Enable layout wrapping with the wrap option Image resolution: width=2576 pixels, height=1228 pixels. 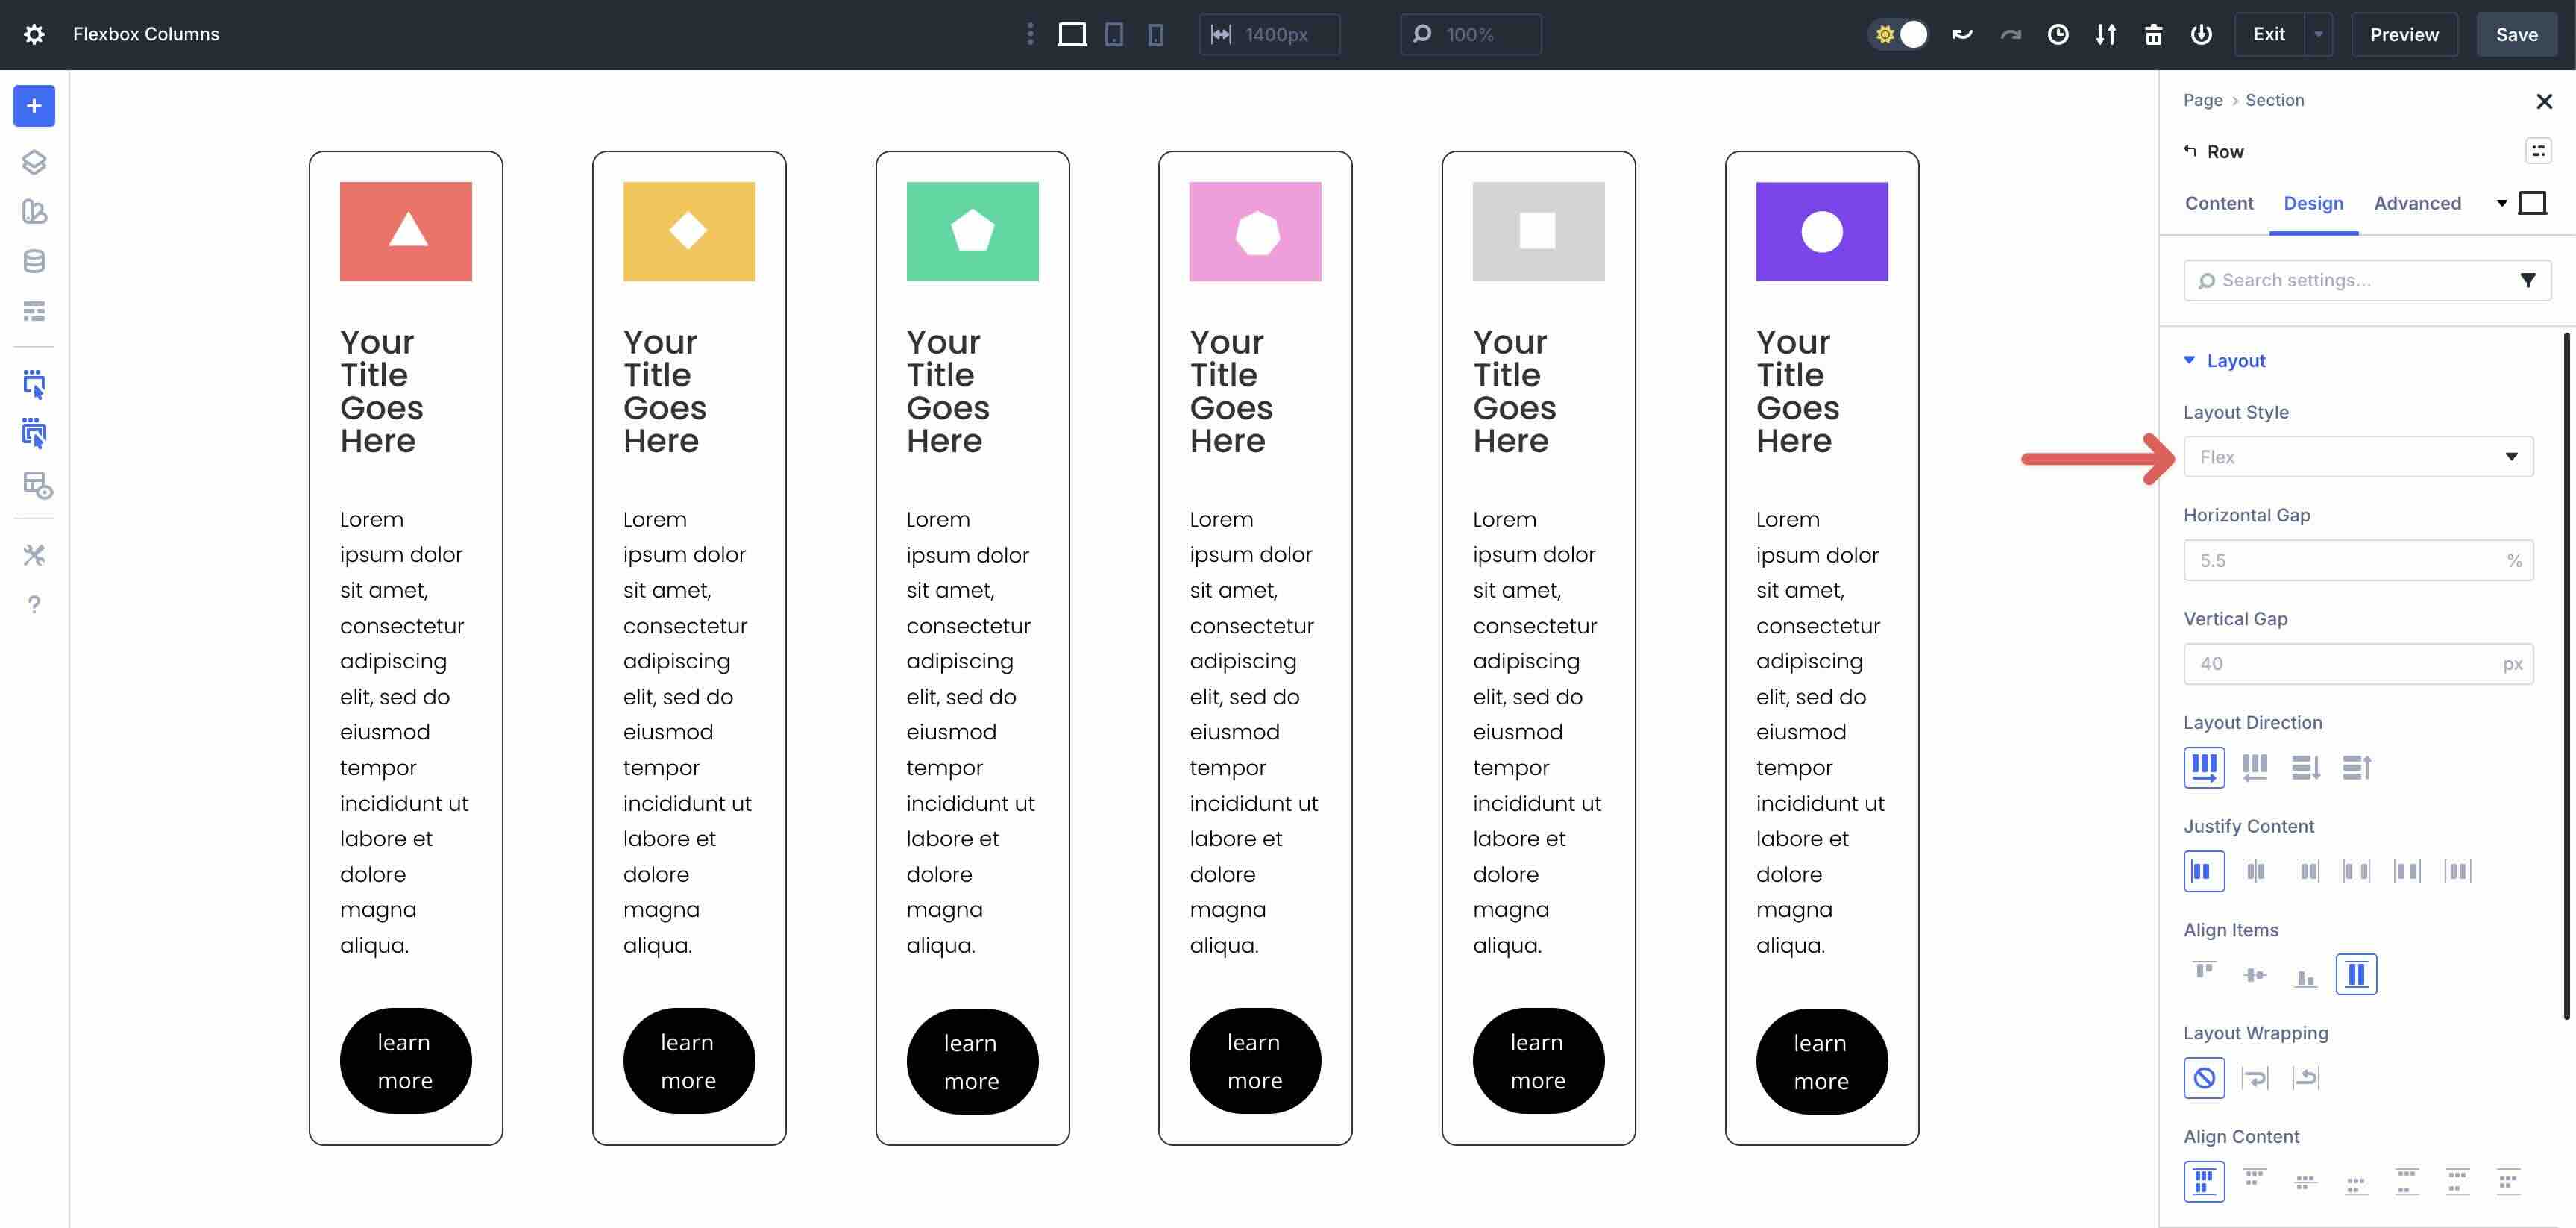tap(2255, 1078)
